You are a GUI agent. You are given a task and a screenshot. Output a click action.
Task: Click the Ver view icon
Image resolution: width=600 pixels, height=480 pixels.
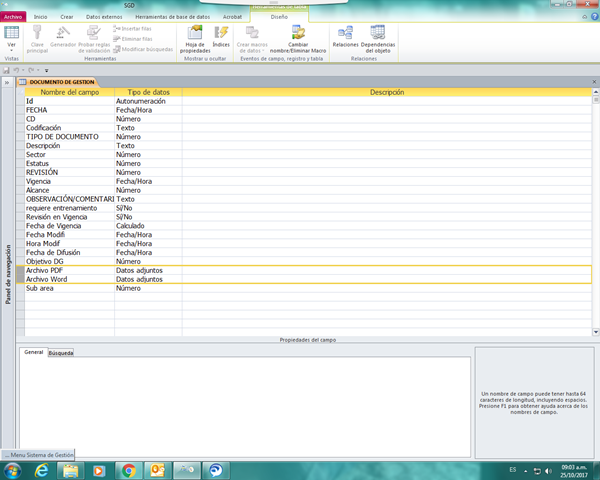pyautogui.click(x=12, y=33)
